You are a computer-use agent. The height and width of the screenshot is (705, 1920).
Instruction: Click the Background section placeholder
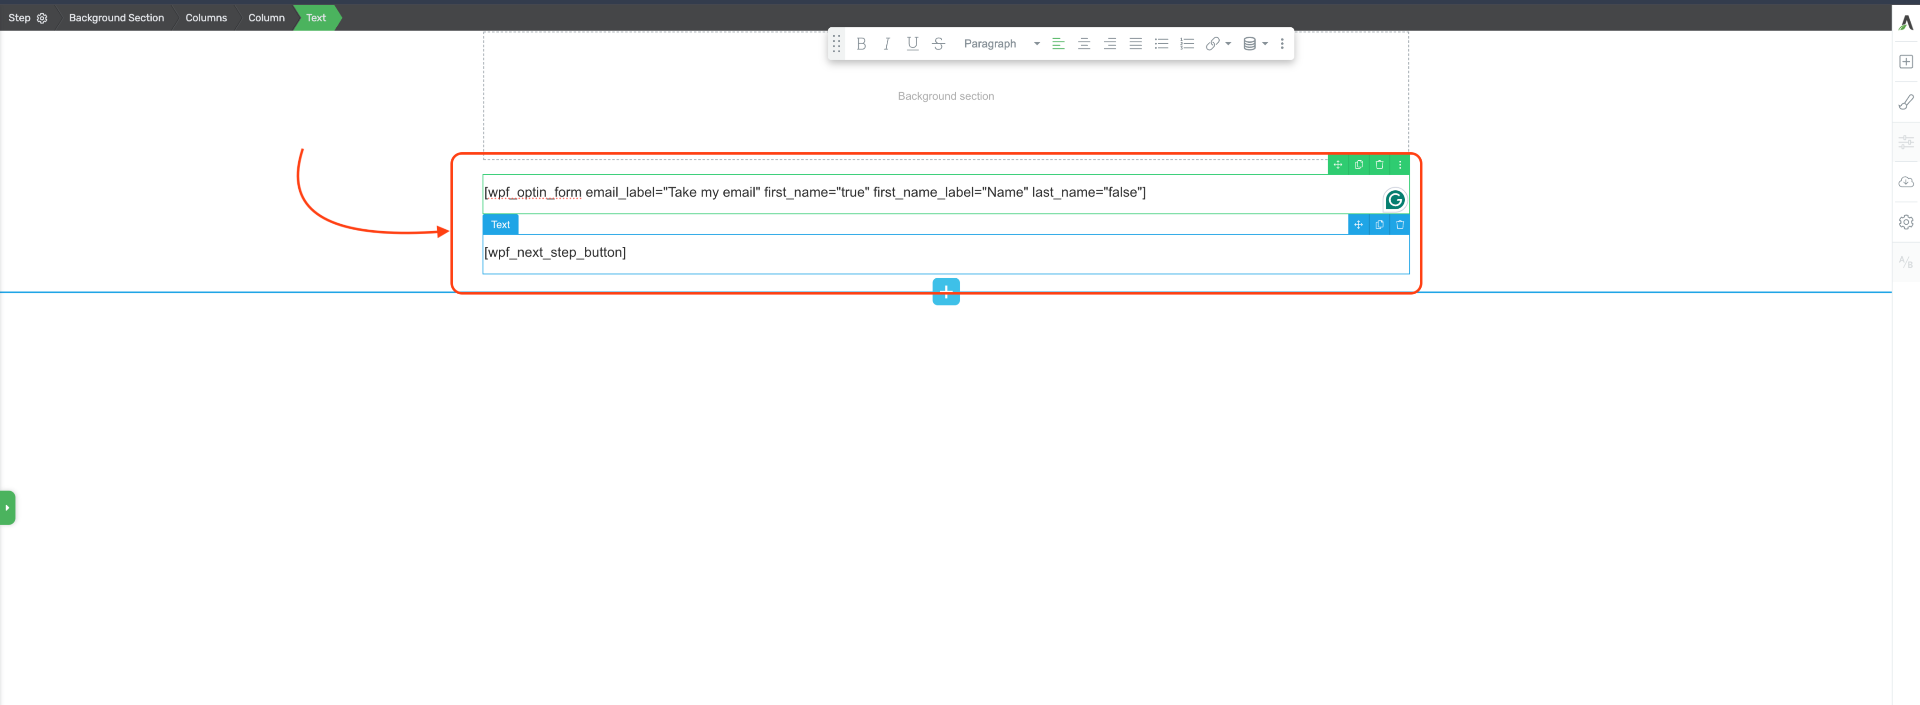click(946, 96)
